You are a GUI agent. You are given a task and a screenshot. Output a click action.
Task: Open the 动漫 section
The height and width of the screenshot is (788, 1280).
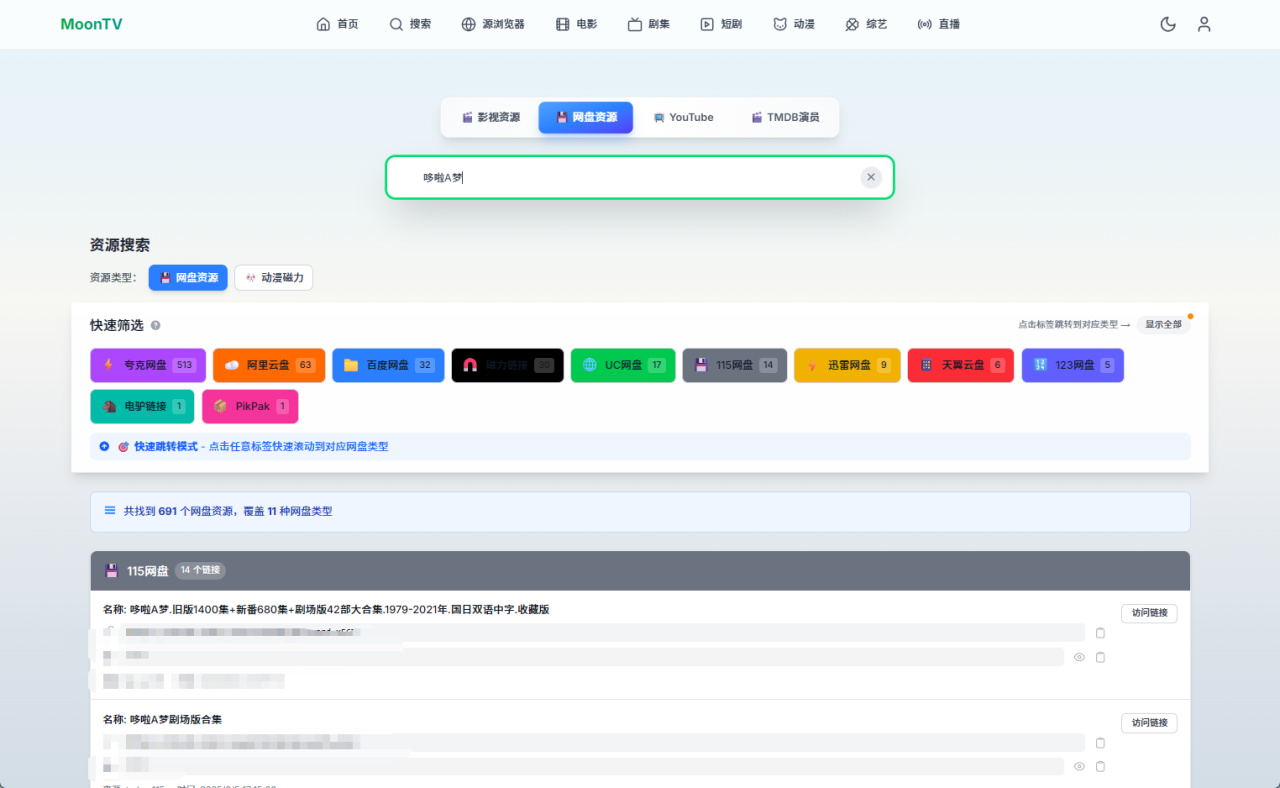pyautogui.click(x=794, y=24)
